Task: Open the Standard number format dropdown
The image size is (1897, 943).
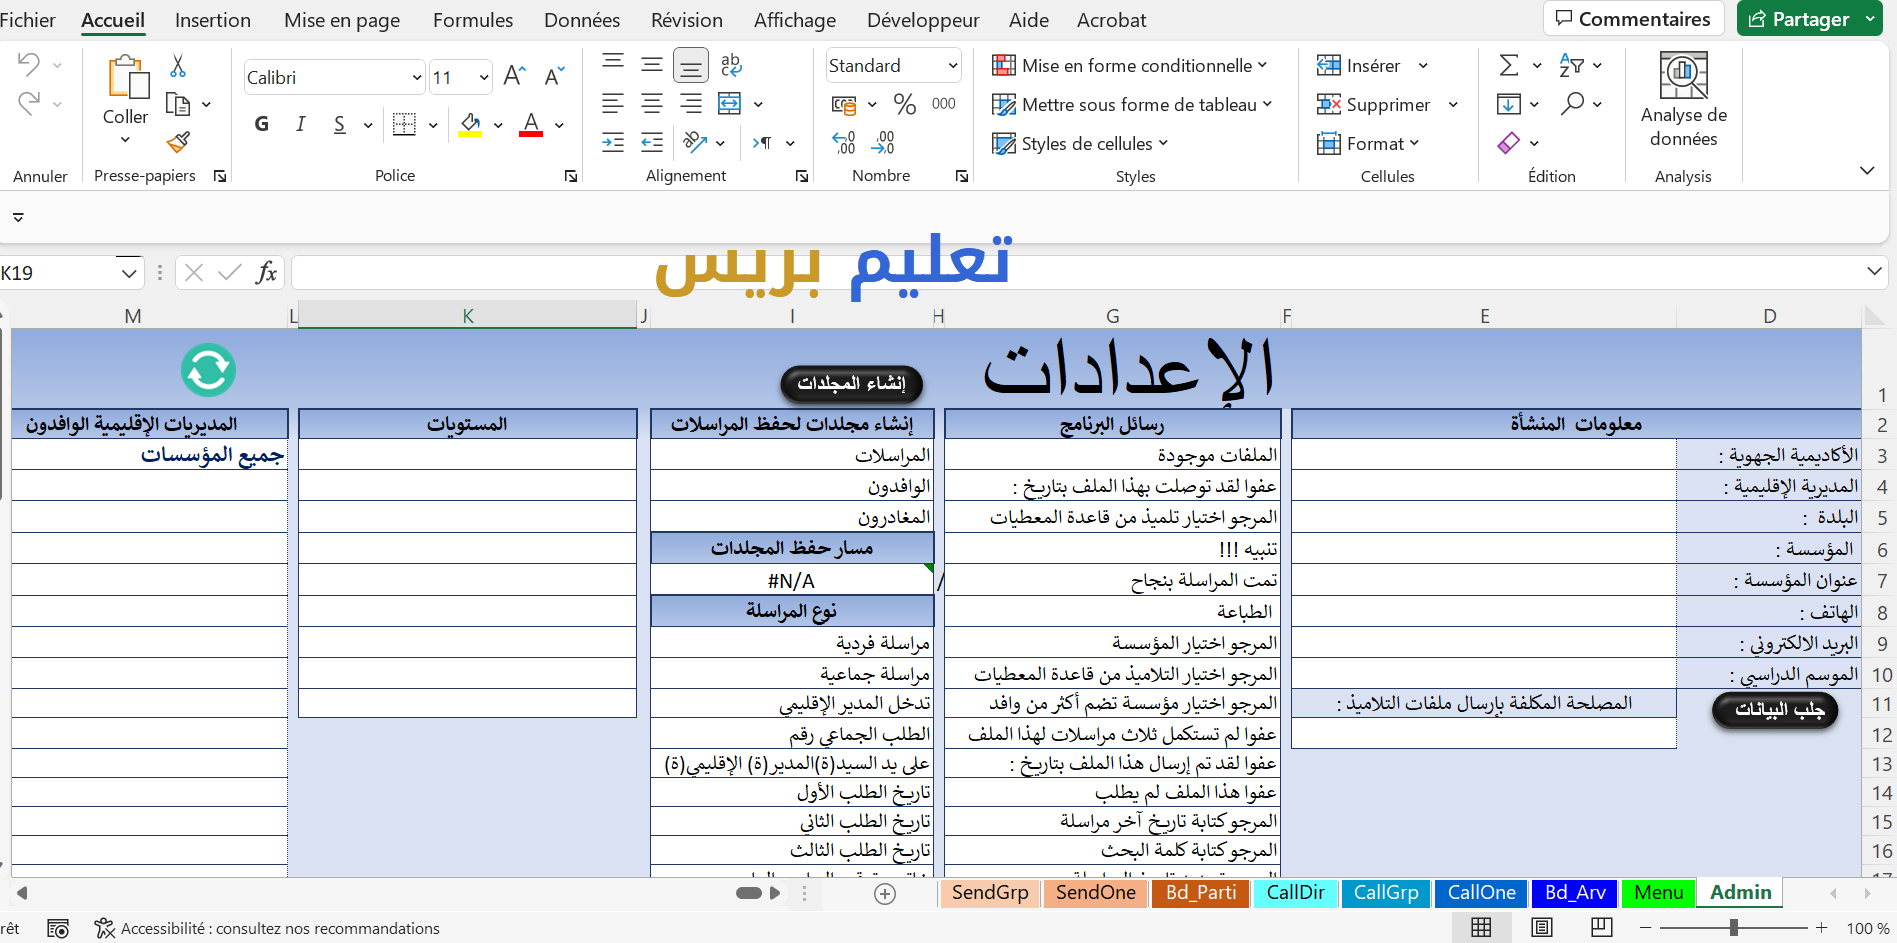Action: [x=952, y=66]
